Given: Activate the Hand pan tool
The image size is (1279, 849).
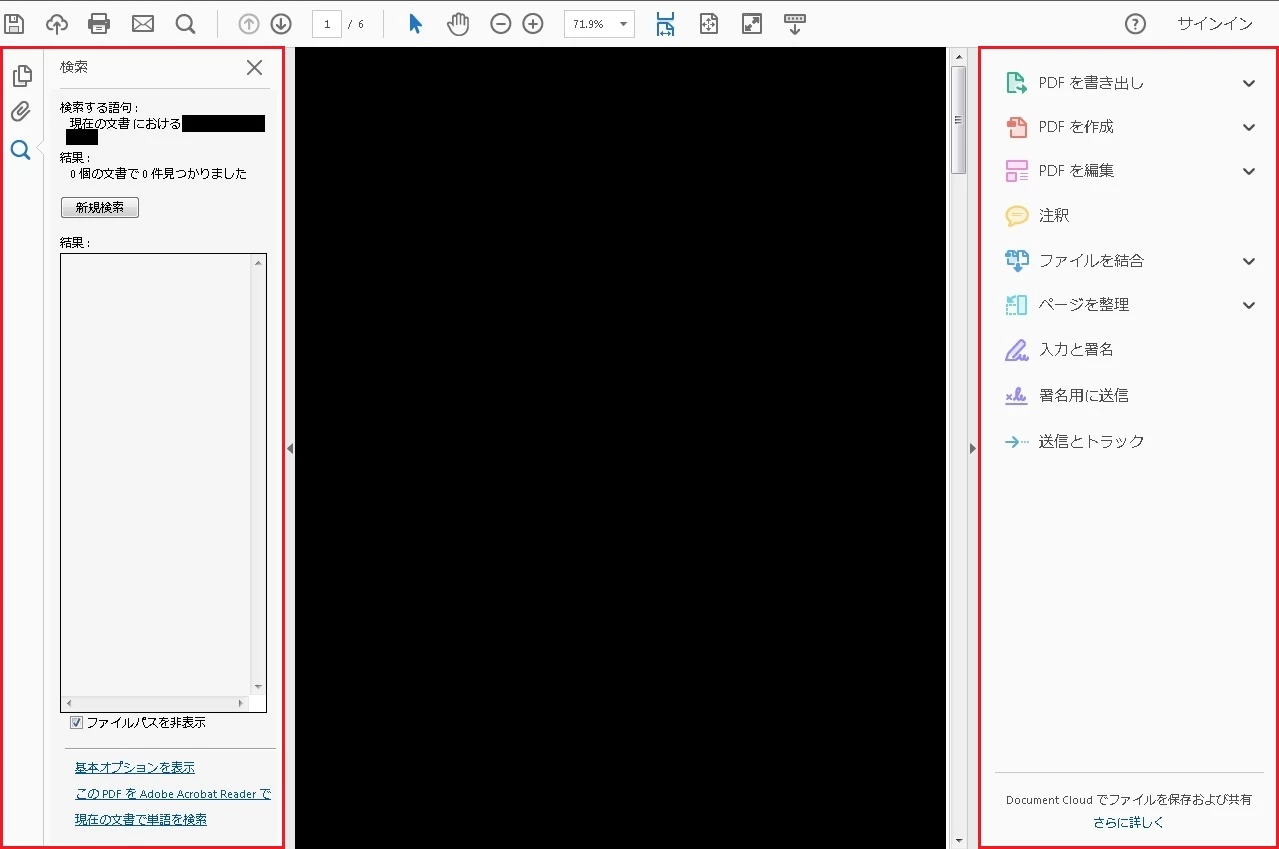Looking at the screenshot, I should point(458,23).
